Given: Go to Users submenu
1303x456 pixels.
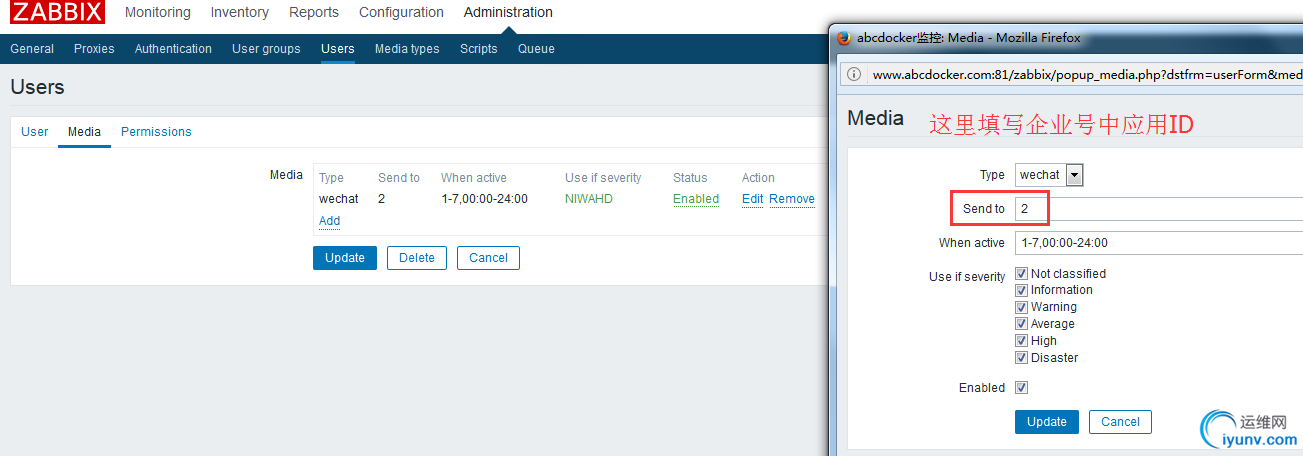Looking at the screenshot, I should 338,49.
